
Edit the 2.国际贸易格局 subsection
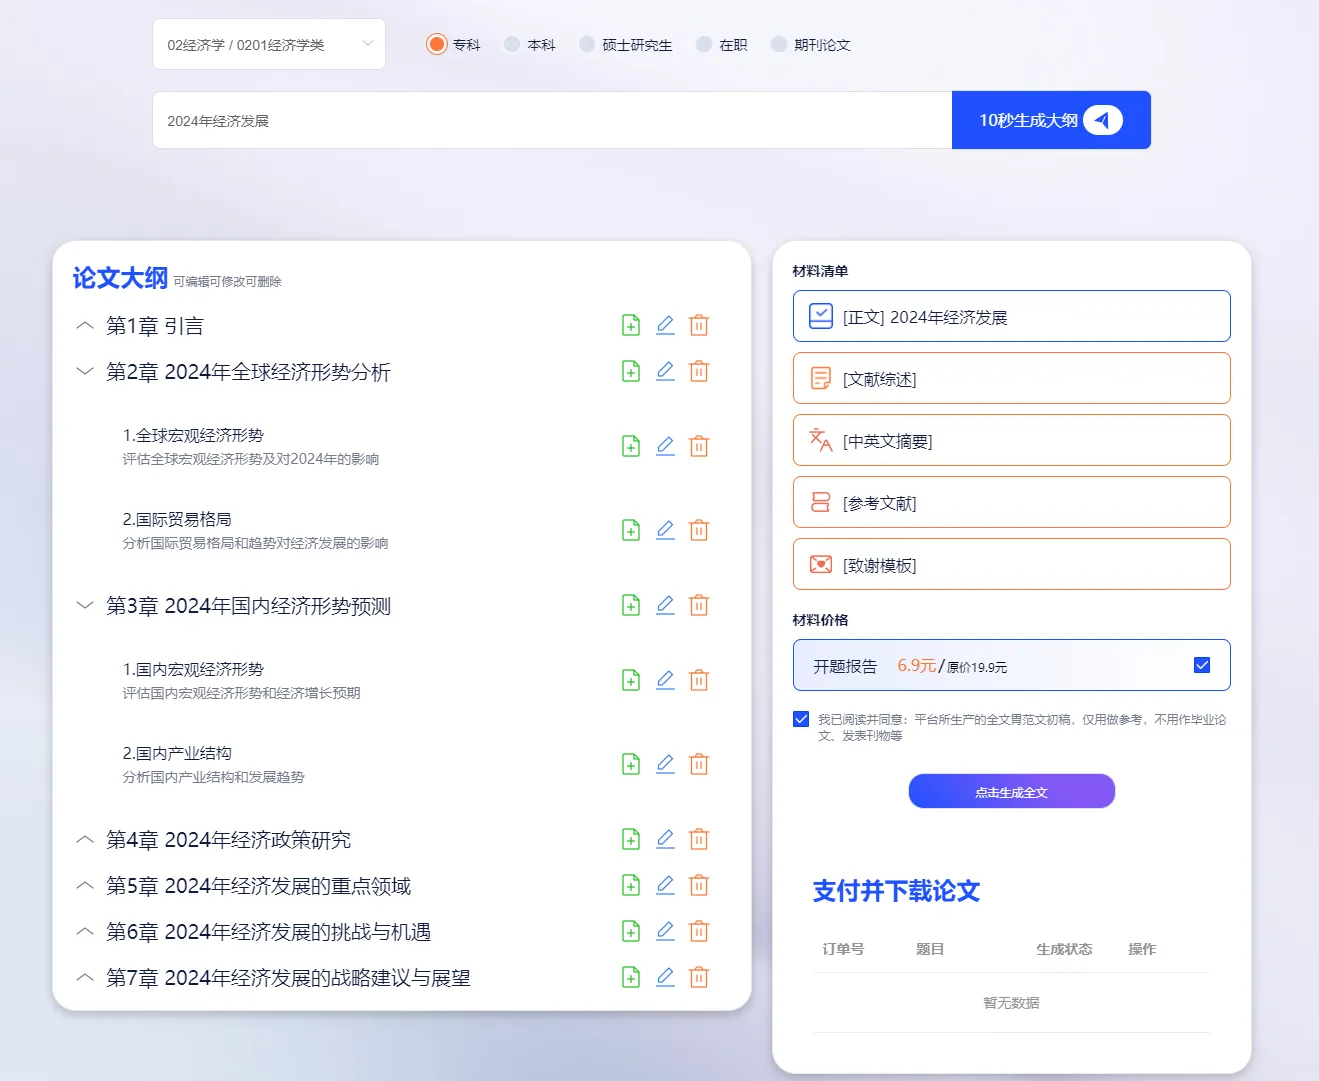click(665, 530)
